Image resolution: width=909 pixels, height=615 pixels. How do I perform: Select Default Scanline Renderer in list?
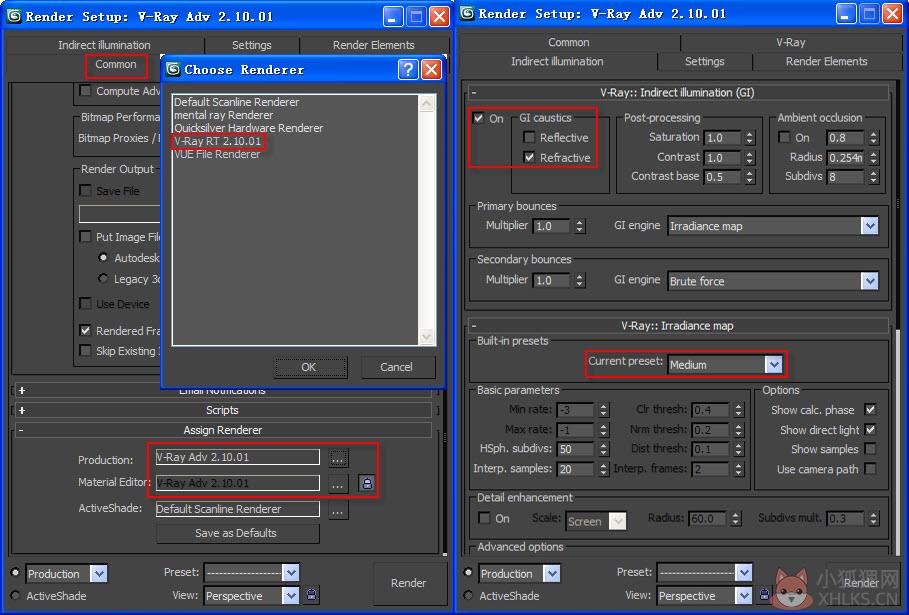(237, 102)
